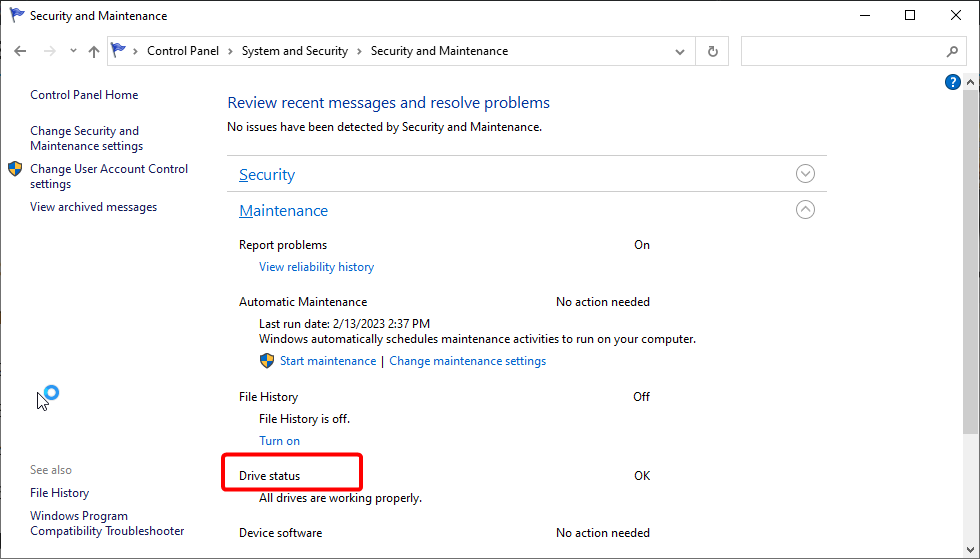
Task: Maximize the Security and Maintenance window
Action: tap(910, 16)
